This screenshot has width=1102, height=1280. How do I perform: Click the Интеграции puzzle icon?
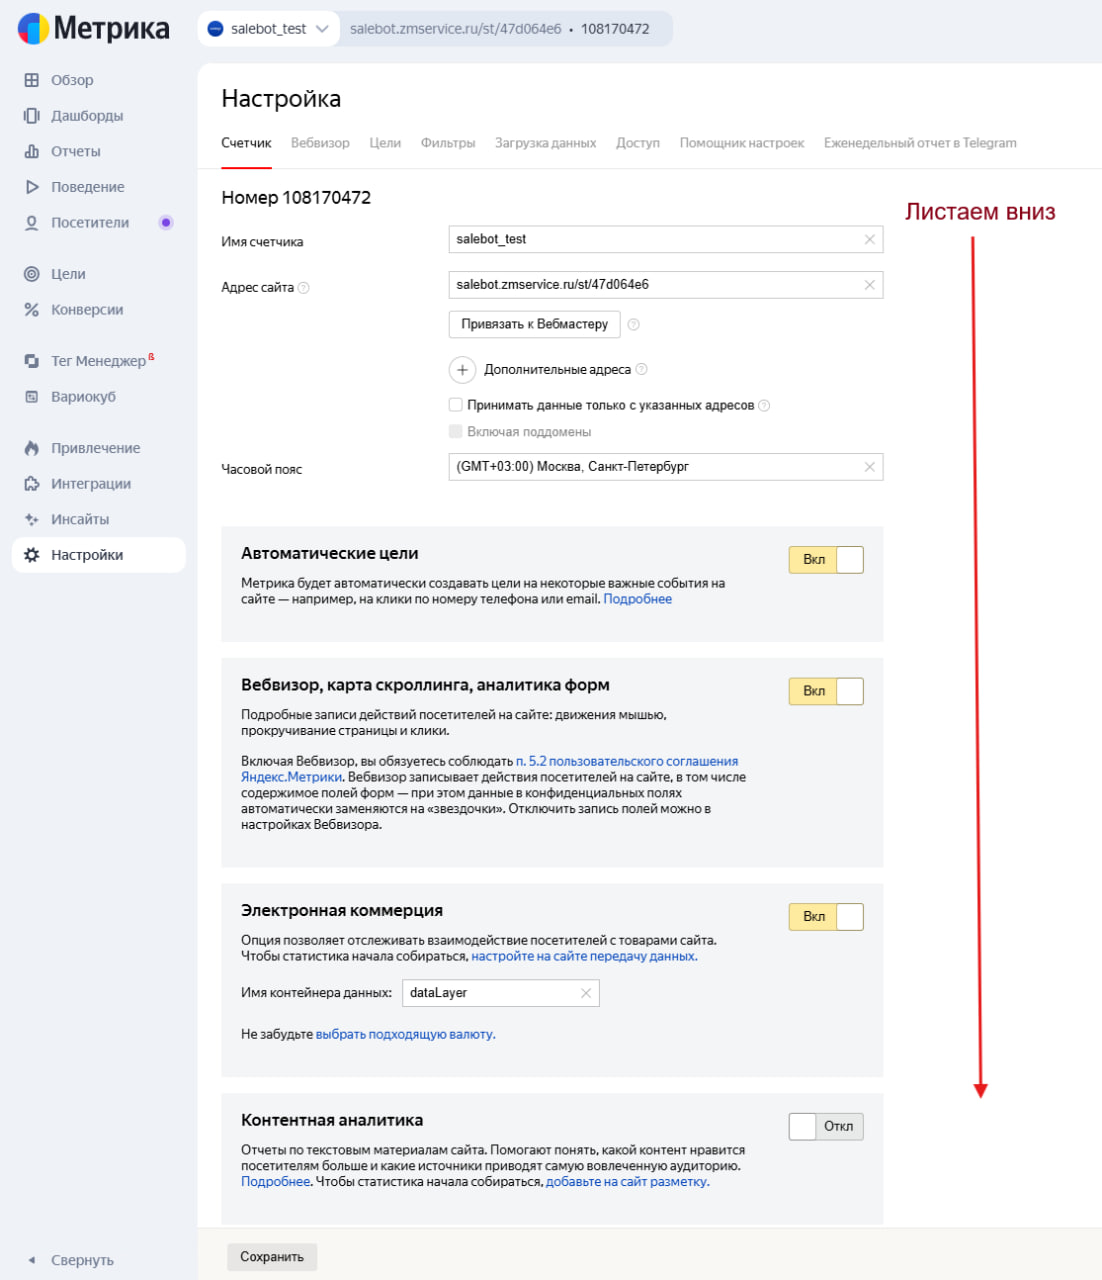[32, 484]
